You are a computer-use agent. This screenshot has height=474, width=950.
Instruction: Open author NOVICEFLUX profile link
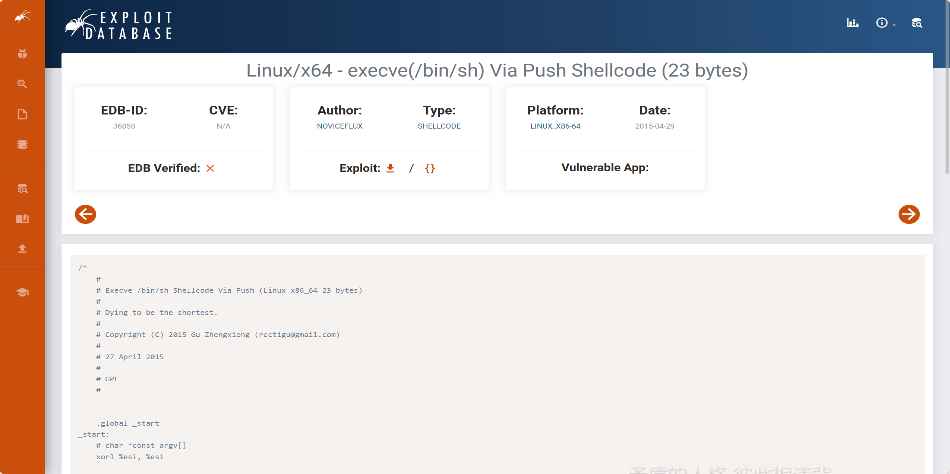(339, 127)
